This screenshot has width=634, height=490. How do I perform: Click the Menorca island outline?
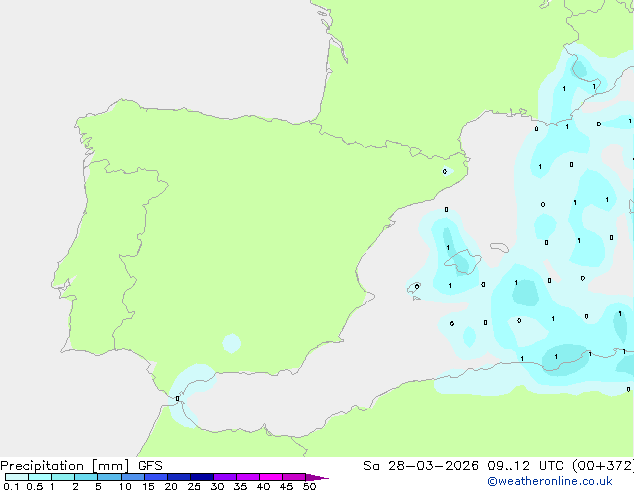(x=500, y=247)
